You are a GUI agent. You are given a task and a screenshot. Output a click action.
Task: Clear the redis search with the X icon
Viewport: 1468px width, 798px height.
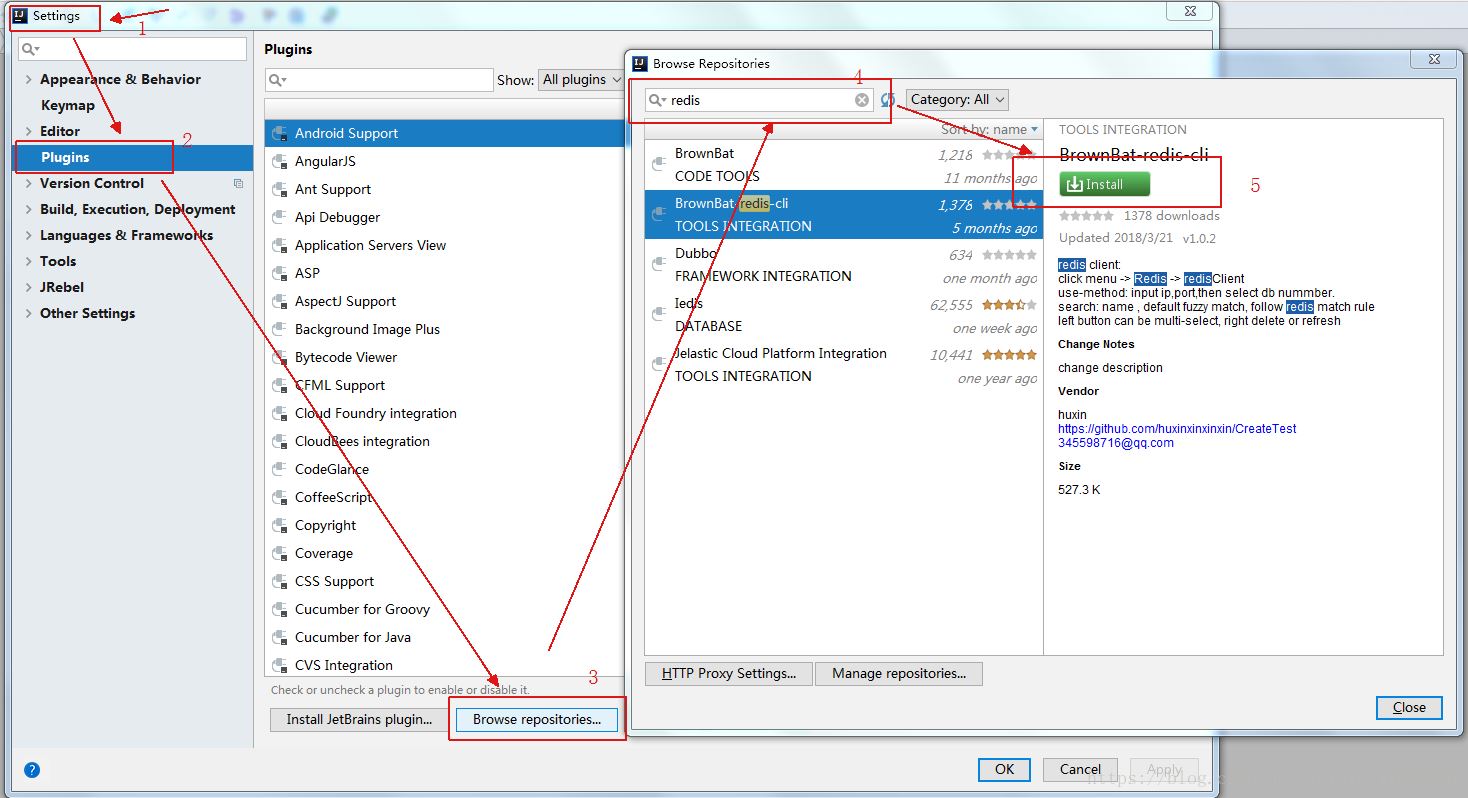point(862,100)
